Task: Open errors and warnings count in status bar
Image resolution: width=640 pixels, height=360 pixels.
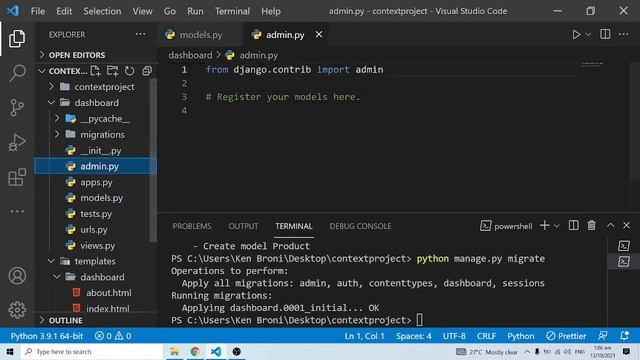Action: point(113,336)
